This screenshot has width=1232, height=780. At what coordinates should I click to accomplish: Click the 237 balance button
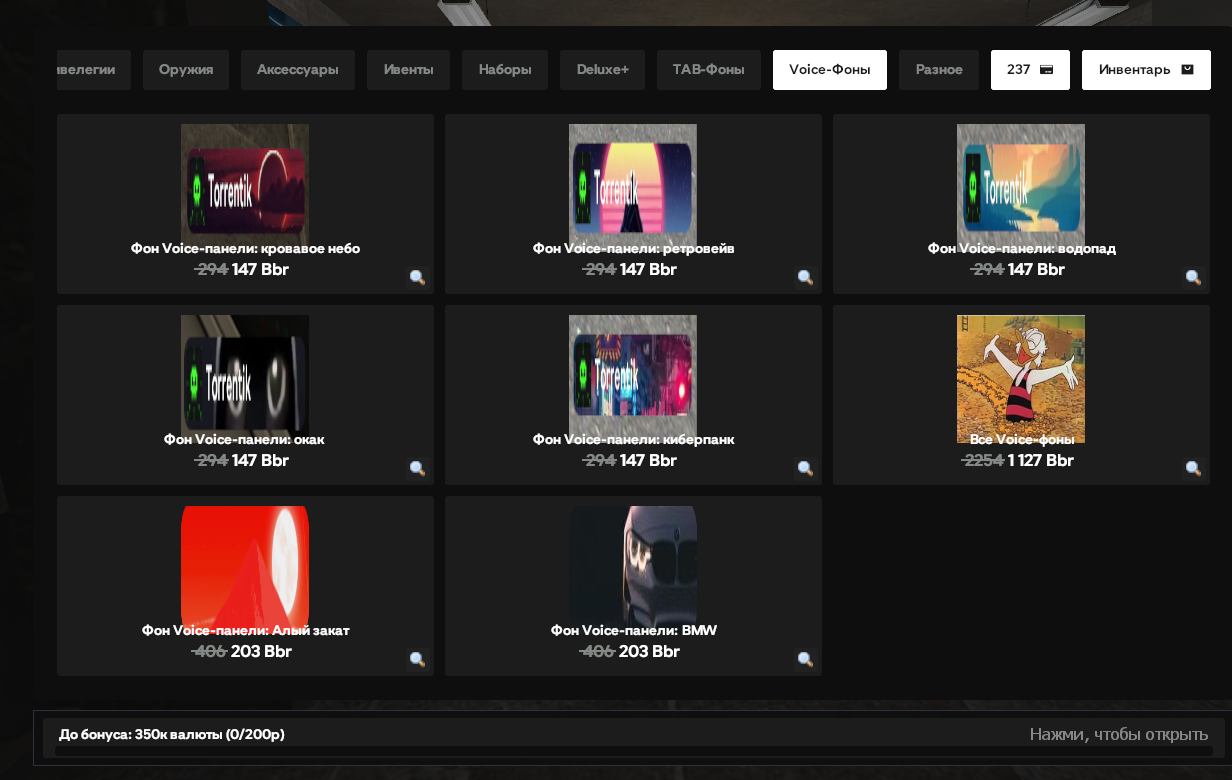(x=1030, y=70)
